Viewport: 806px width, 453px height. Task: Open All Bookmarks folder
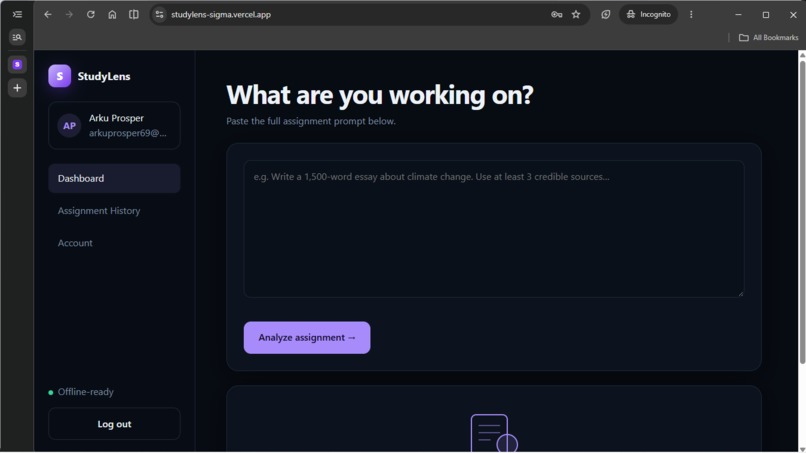[768, 38]
